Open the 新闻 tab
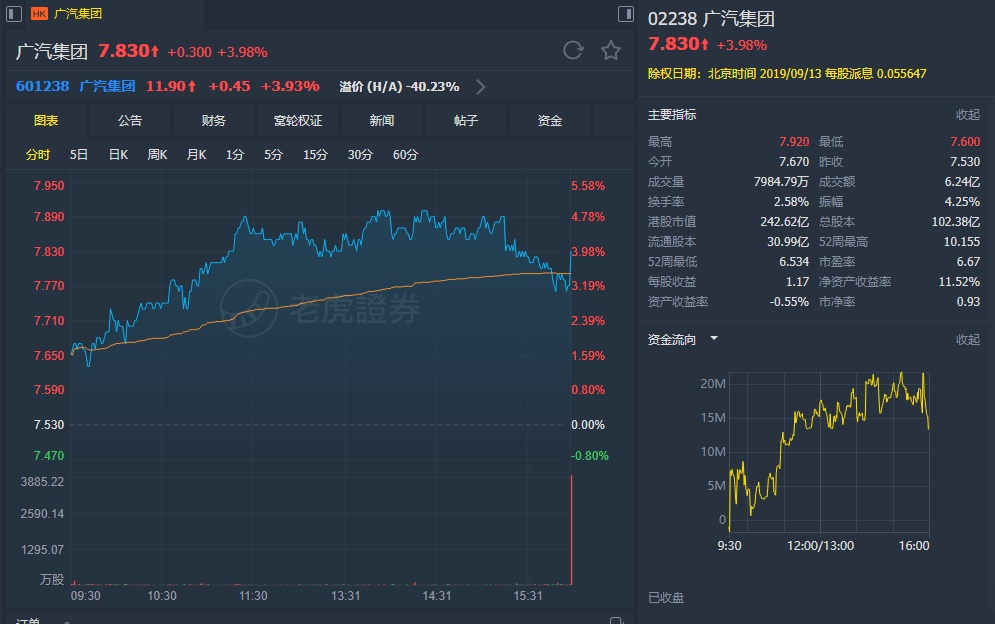995x624 pixels. tap(381, 121)
